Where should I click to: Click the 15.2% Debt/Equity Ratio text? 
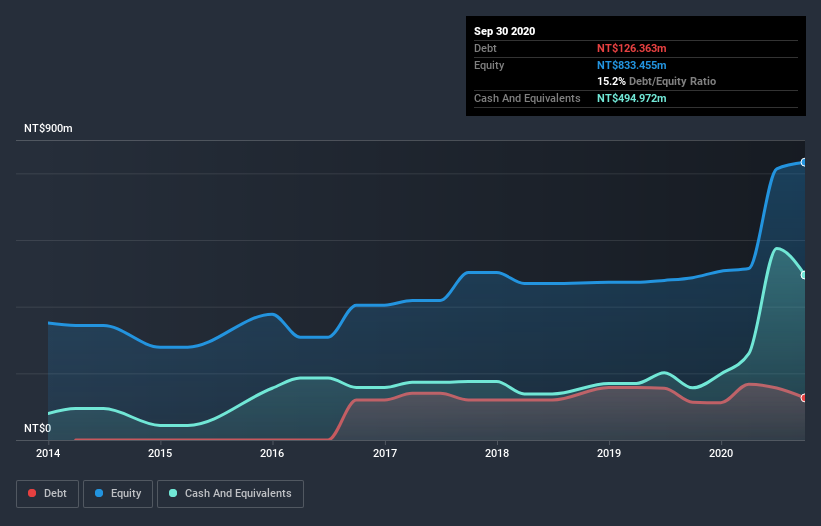(657, 81)
